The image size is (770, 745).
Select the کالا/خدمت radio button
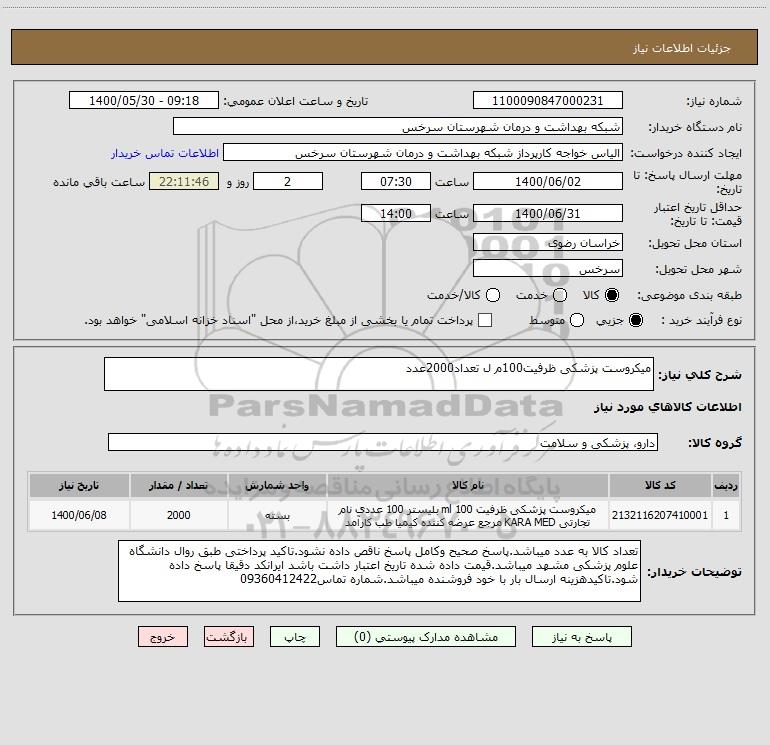point(493,295)
